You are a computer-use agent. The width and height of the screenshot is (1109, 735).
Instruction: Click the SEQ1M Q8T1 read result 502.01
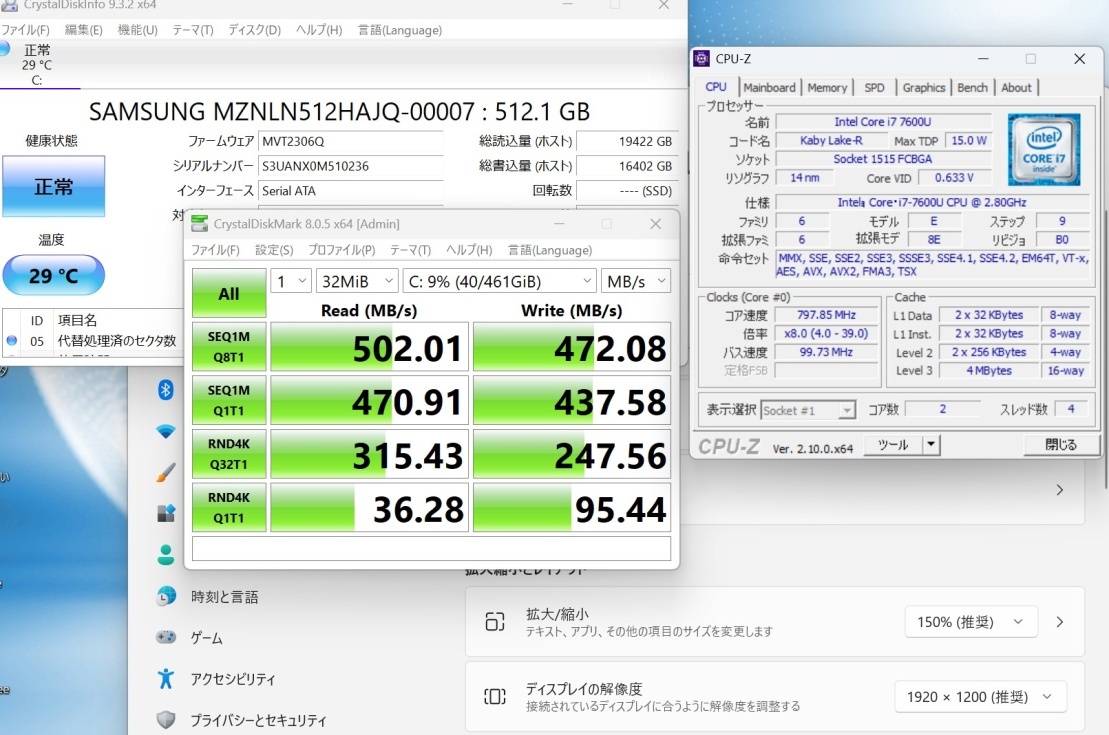tap(369, 347)
